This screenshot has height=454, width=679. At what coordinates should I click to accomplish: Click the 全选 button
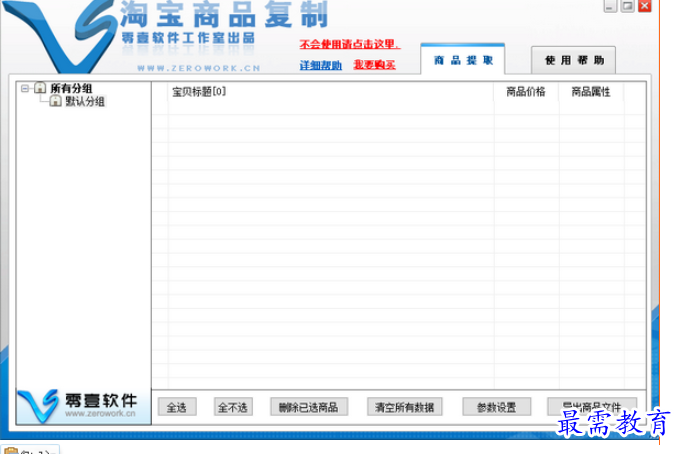click(x=177, y=407)
